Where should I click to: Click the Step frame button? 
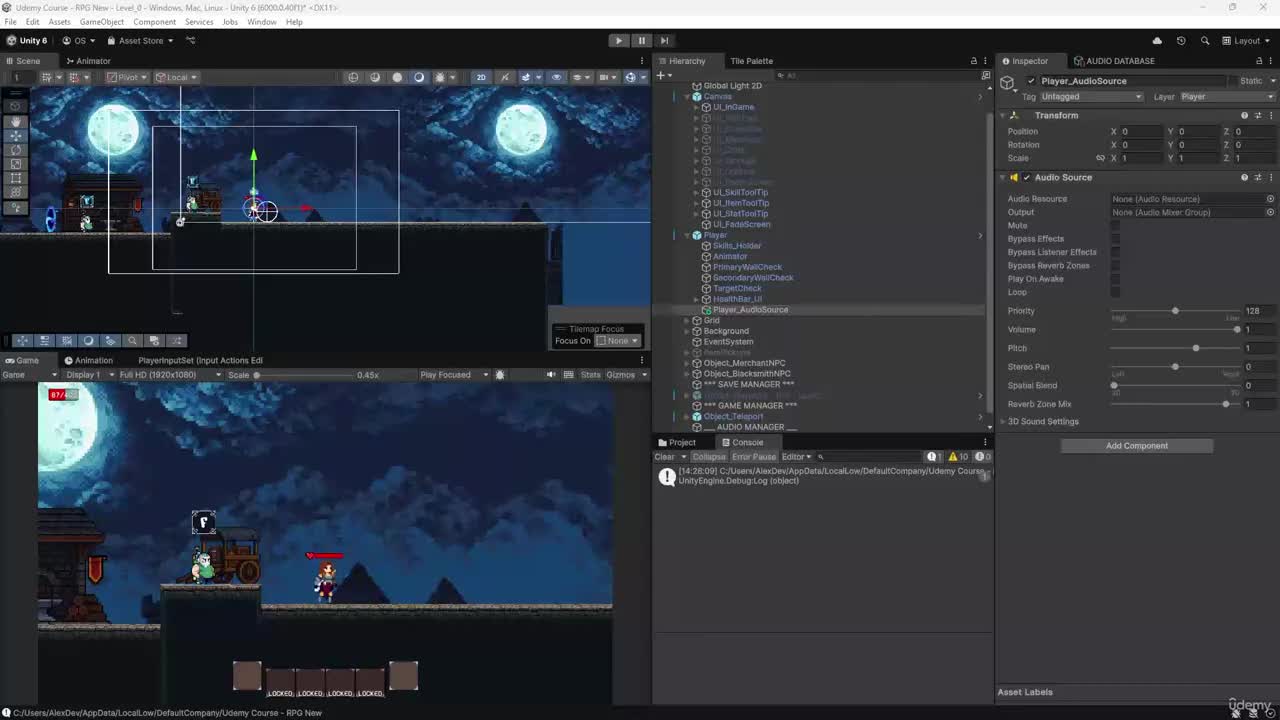tap(664, 41)
